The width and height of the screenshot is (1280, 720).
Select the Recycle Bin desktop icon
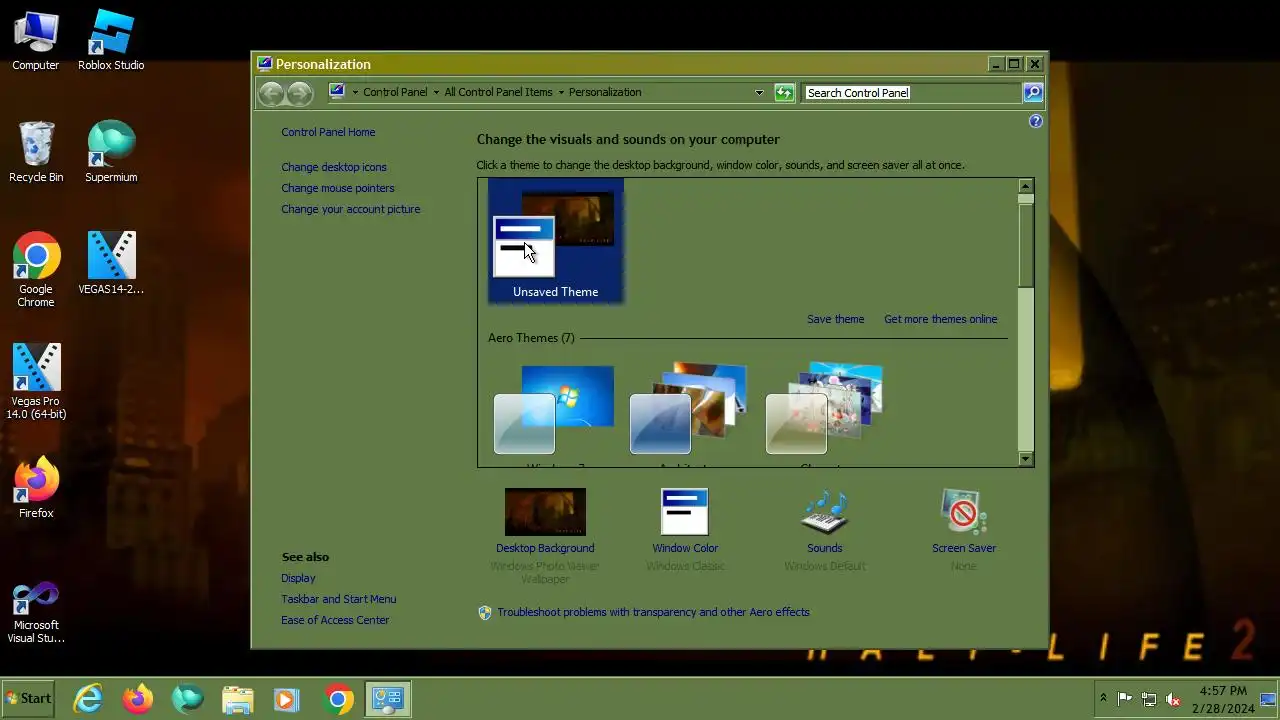(x=36, y=152)
